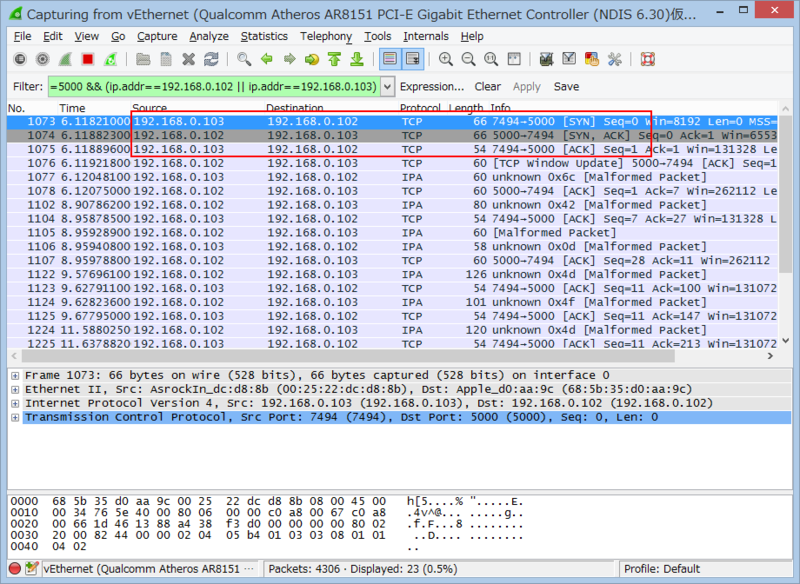Image resolution: width=800 pixels, height=584 pixels.
Task: Clear the display filter
Action: coord(488,87)
